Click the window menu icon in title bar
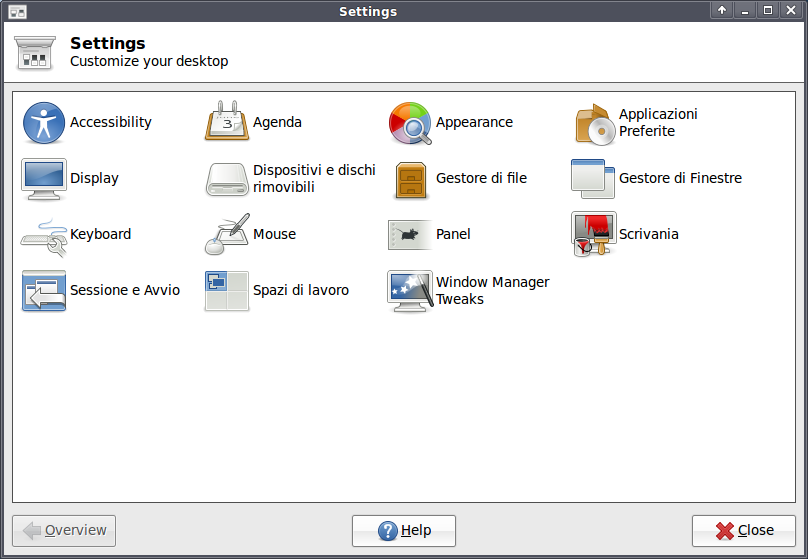 coord(17,11)
